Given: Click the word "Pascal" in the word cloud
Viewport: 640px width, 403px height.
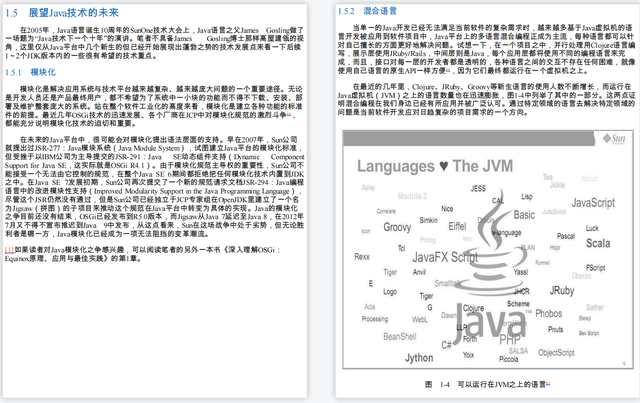Looking at the screenshot, I should click(566, 236).
